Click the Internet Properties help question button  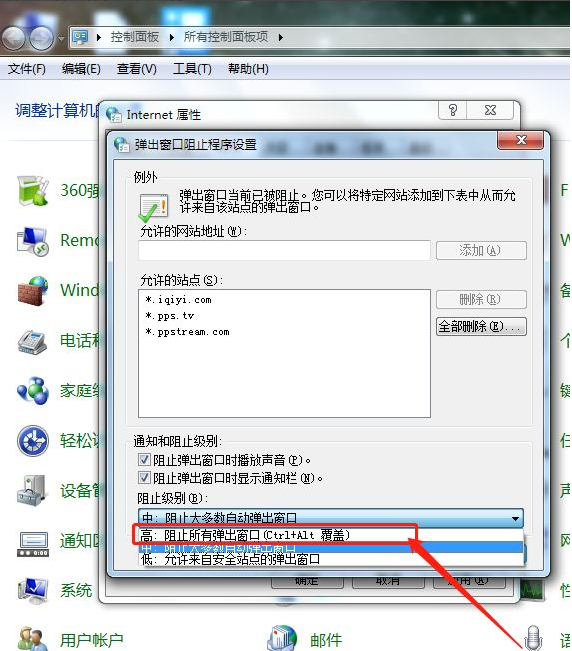(453, 110)
